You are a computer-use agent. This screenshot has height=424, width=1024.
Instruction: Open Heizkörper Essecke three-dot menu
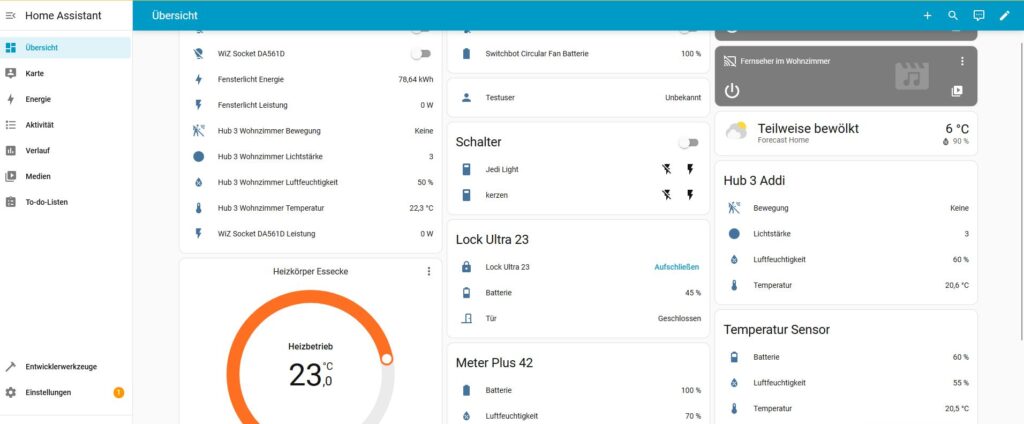429,271
